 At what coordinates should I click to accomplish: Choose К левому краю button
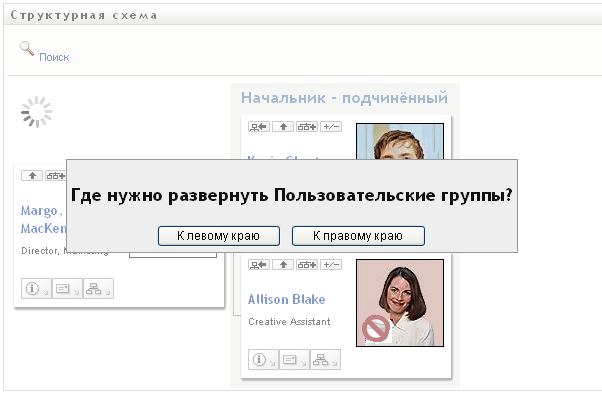pos(219,236)
